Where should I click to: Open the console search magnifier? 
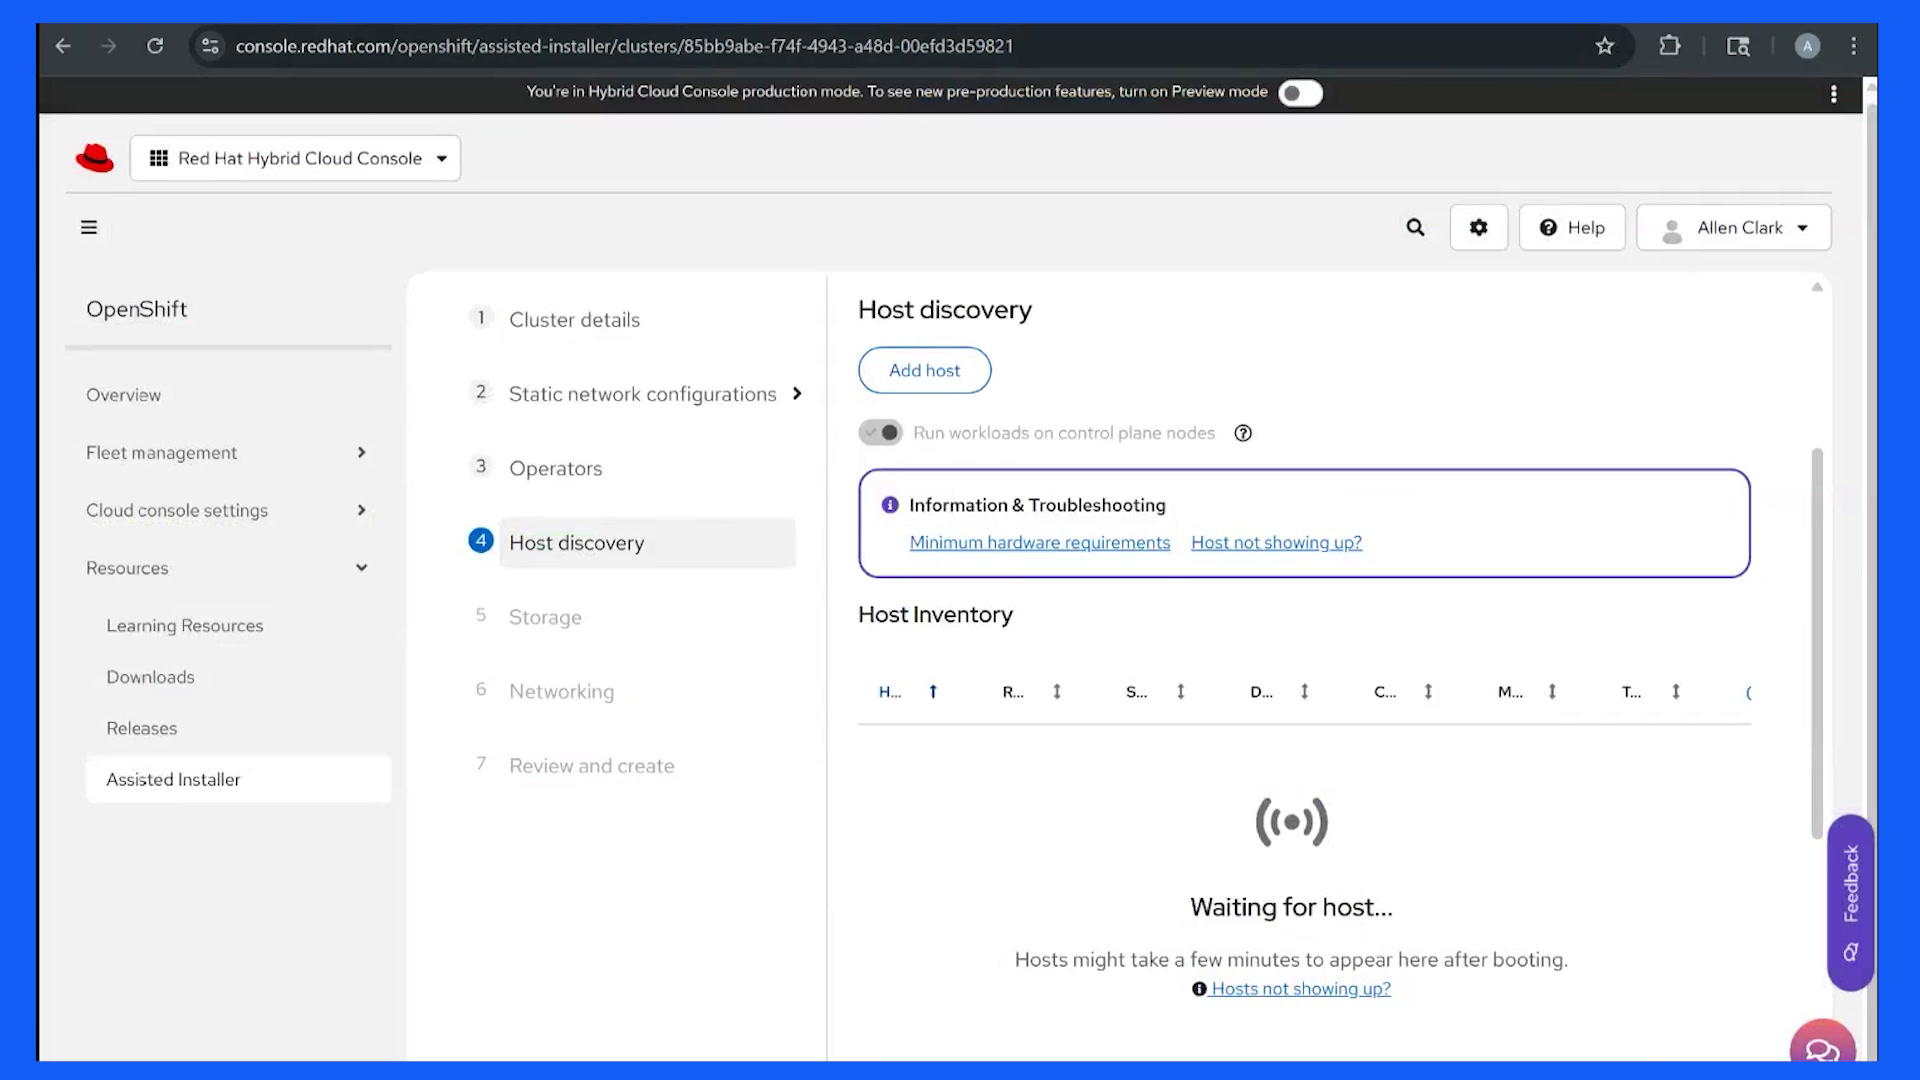click(x=1415, y=228)
